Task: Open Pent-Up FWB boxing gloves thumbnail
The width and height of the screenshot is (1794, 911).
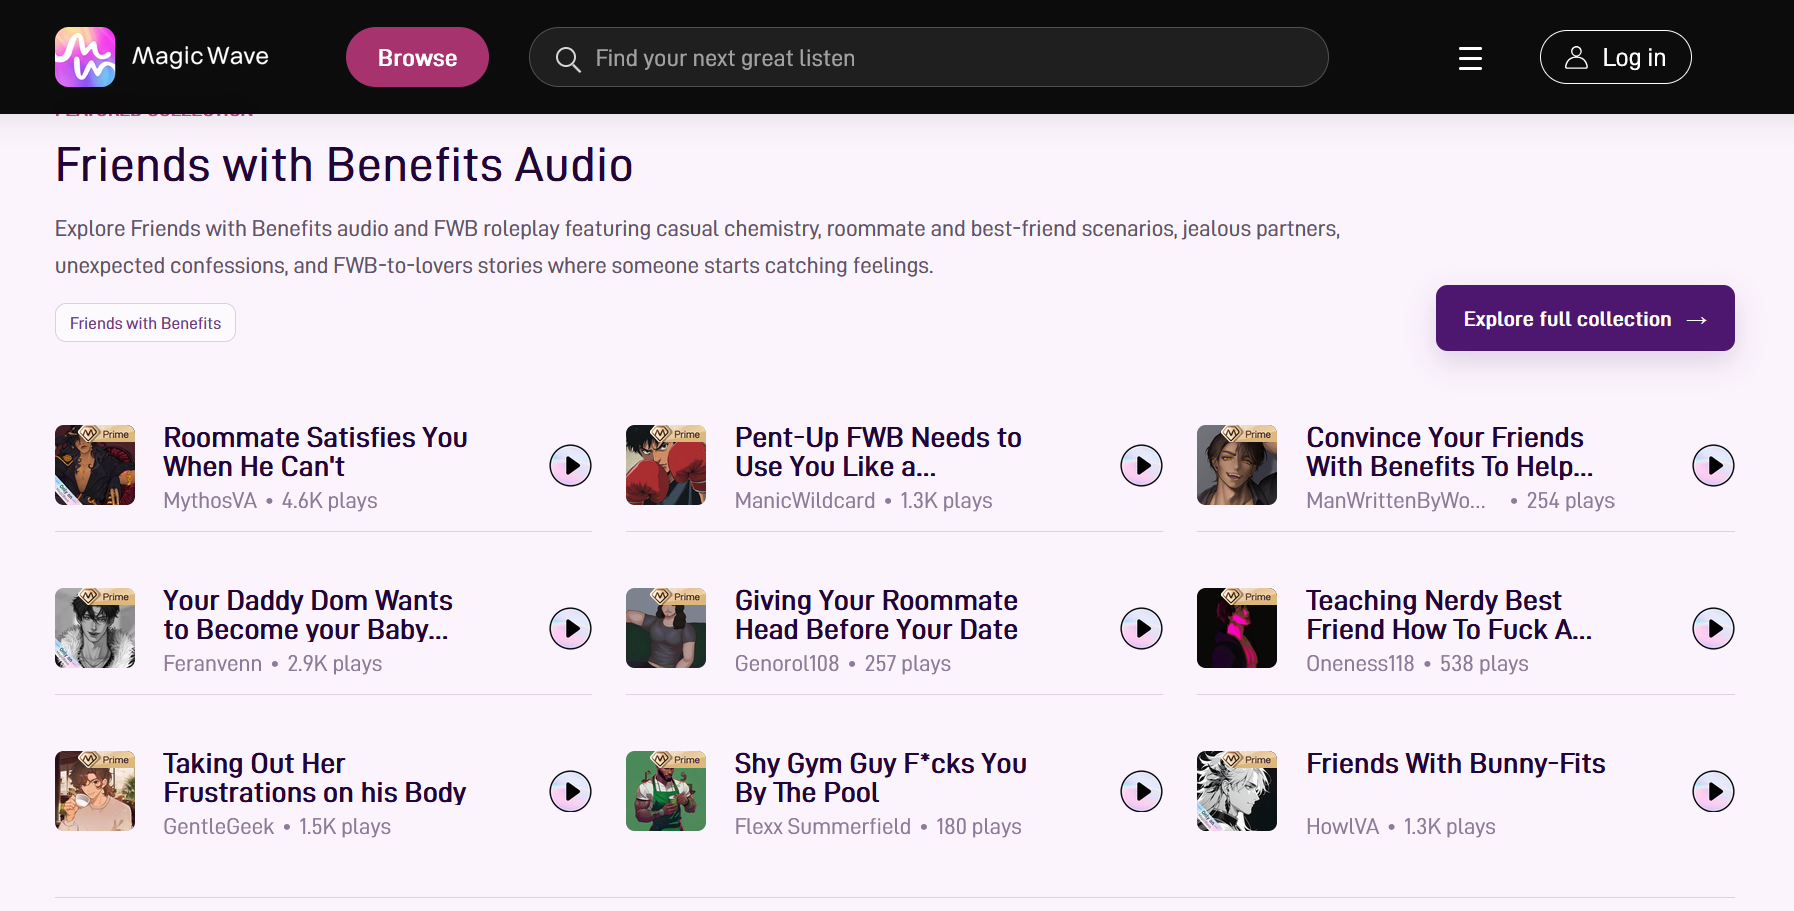Action: [666, 465]
